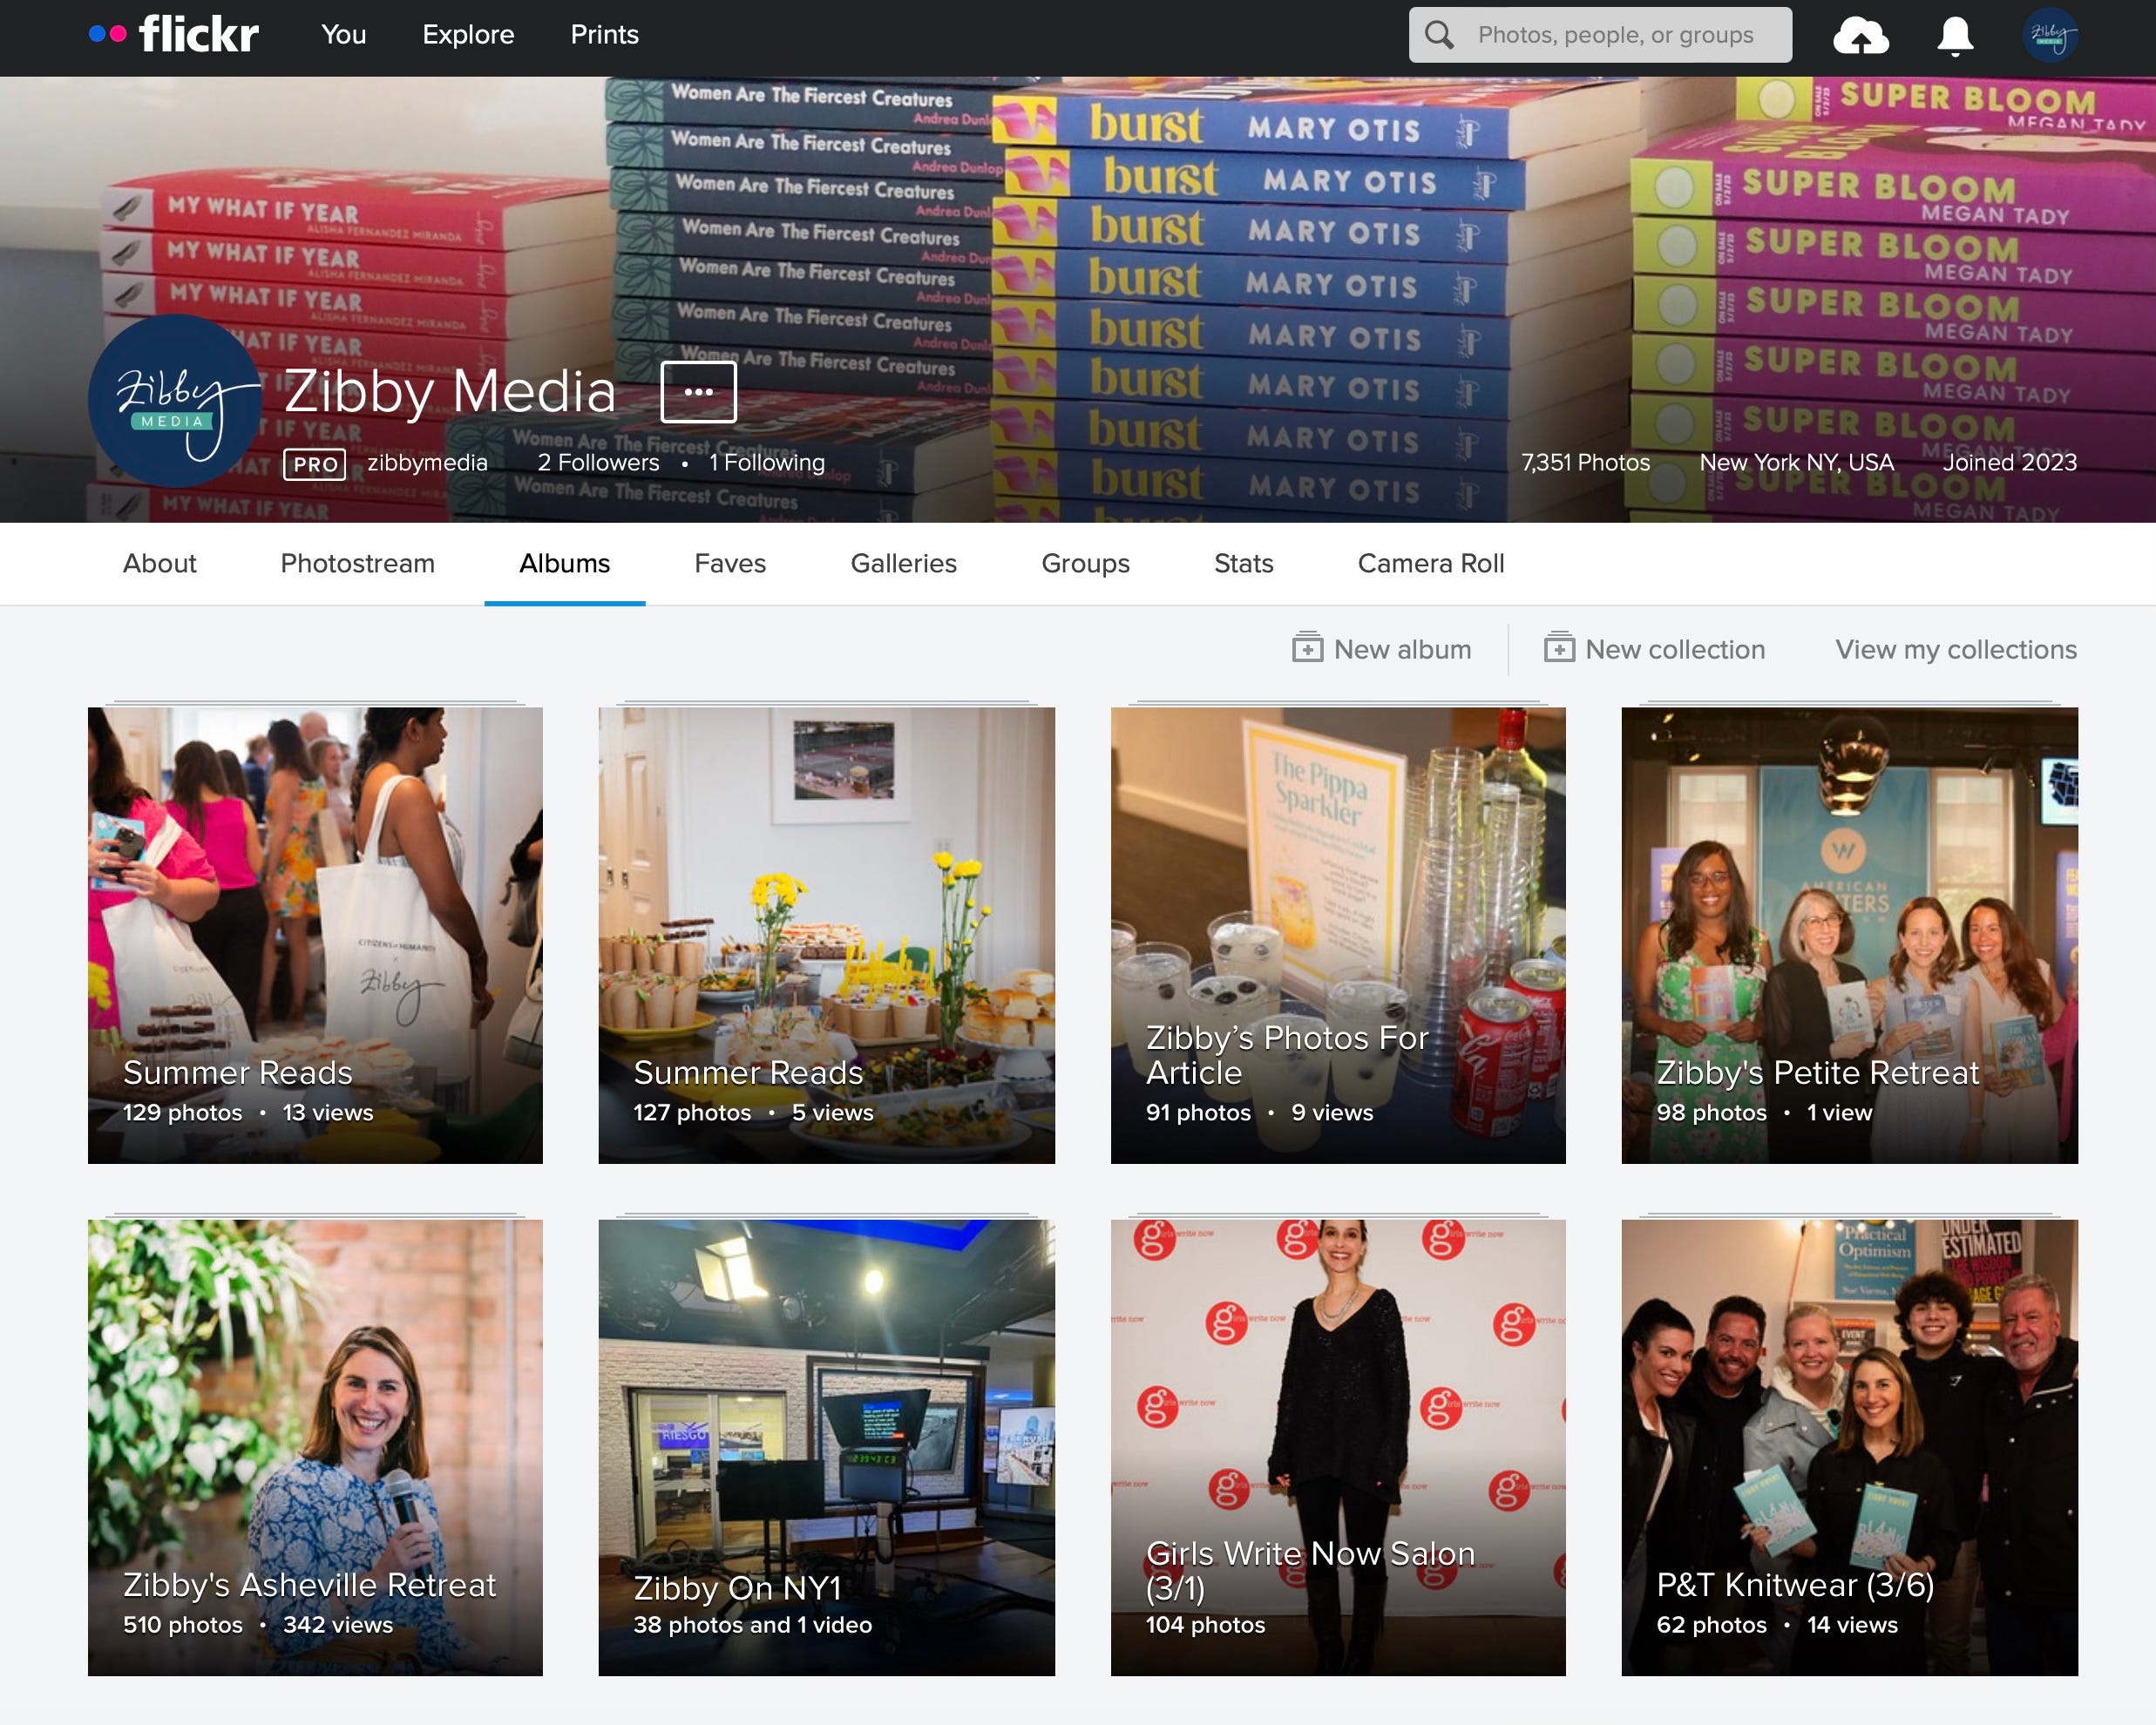This screenshot has width=2156, height=1725.
Task: Open the Summer Reads album with 127 photos
Action: (826, 935)
